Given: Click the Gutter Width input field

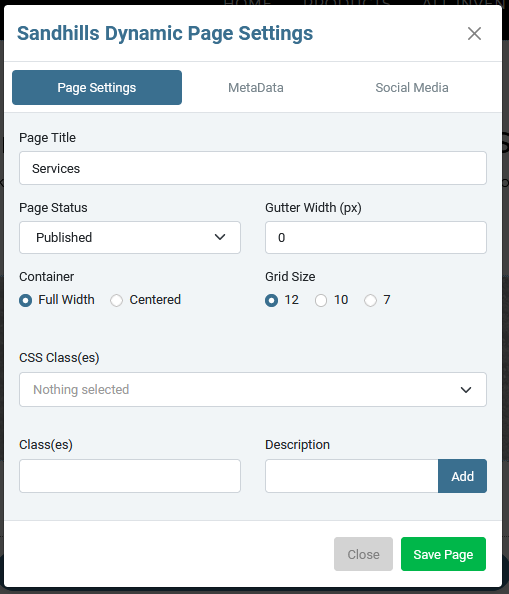Looking at the screenshot, I should click(x=376, y=238).
